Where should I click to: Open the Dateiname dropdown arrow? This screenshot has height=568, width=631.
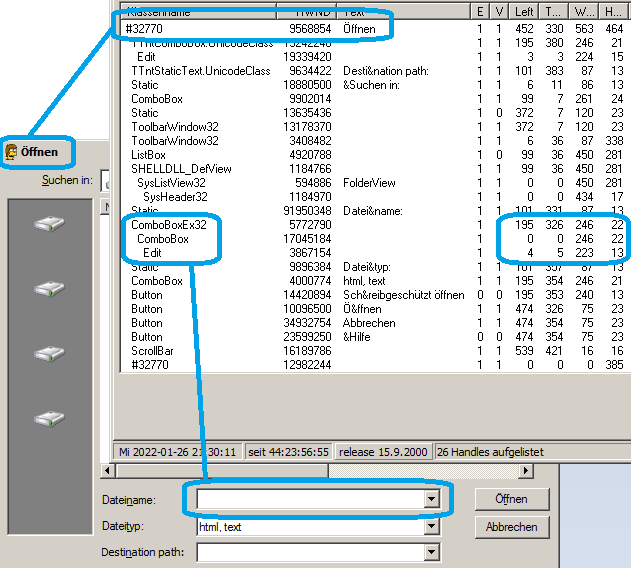pos(431,499)
